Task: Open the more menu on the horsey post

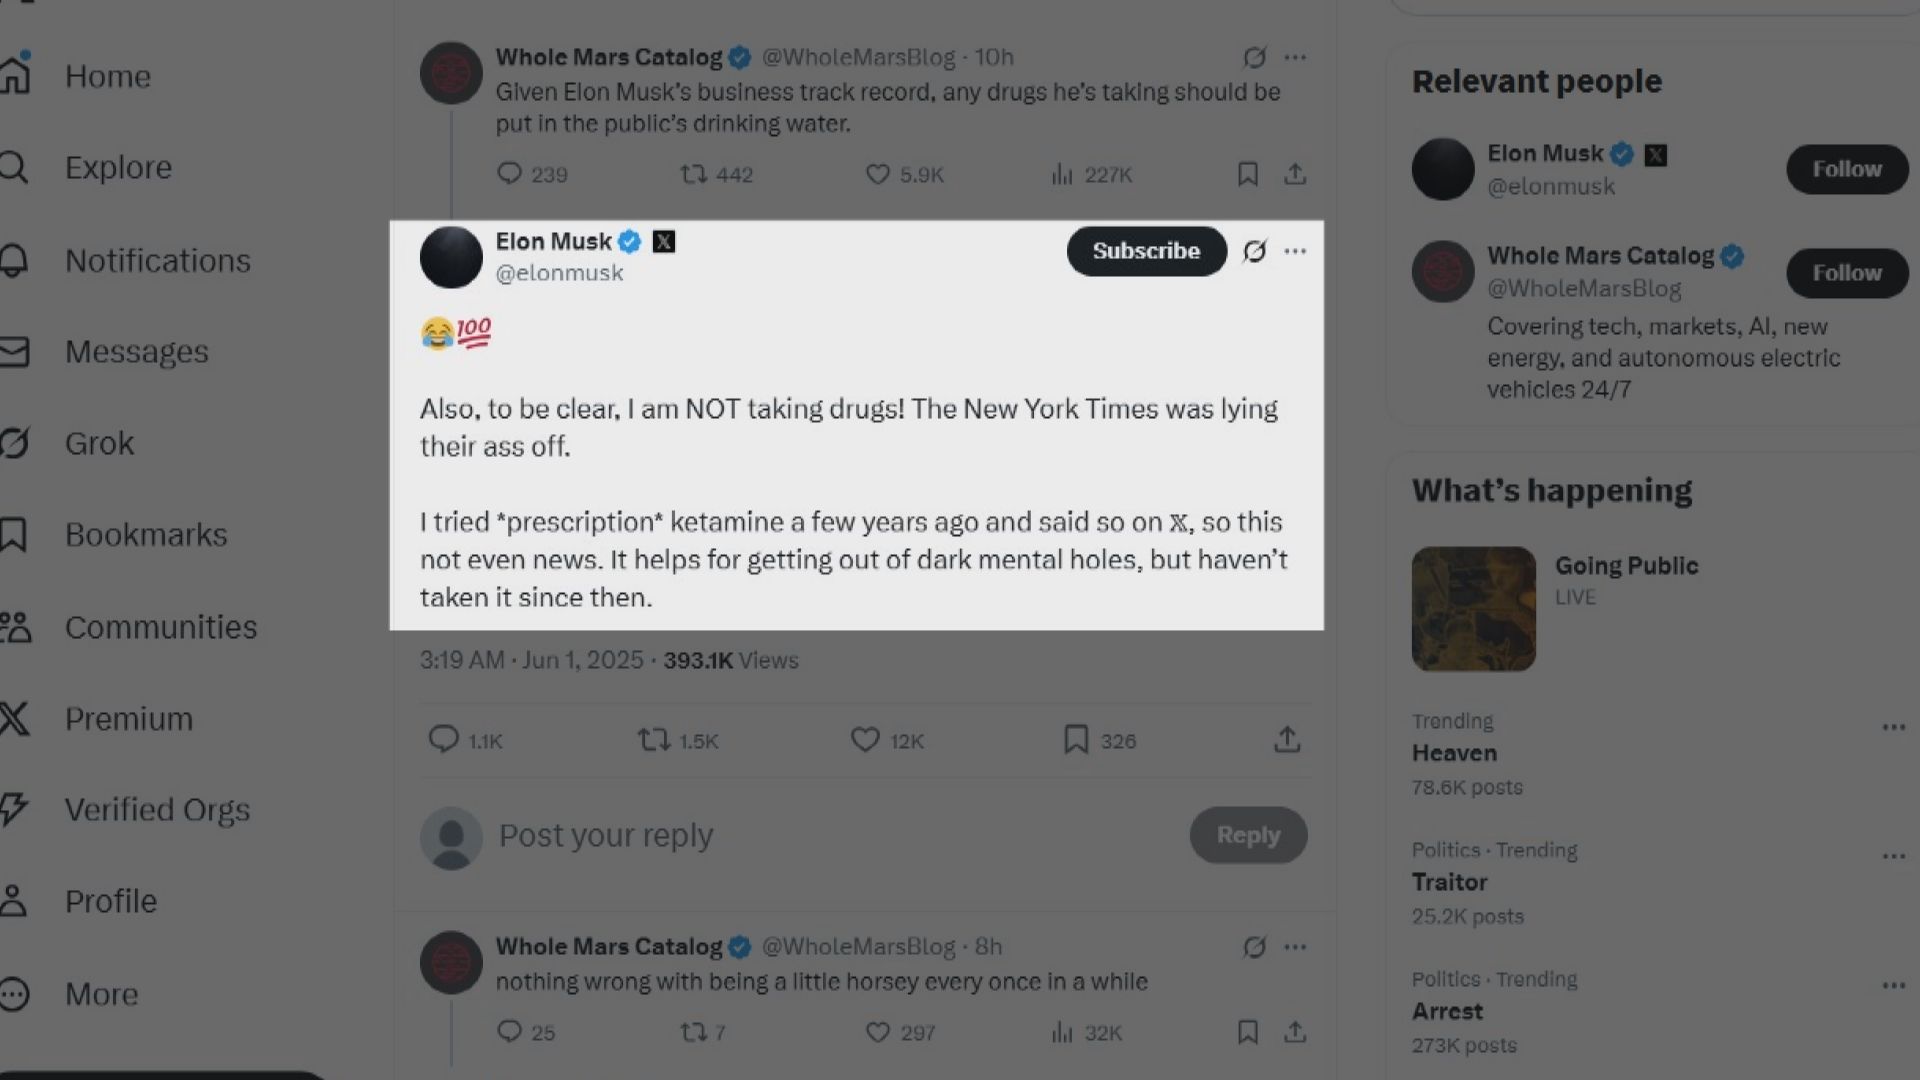Action: point(1296,947)
